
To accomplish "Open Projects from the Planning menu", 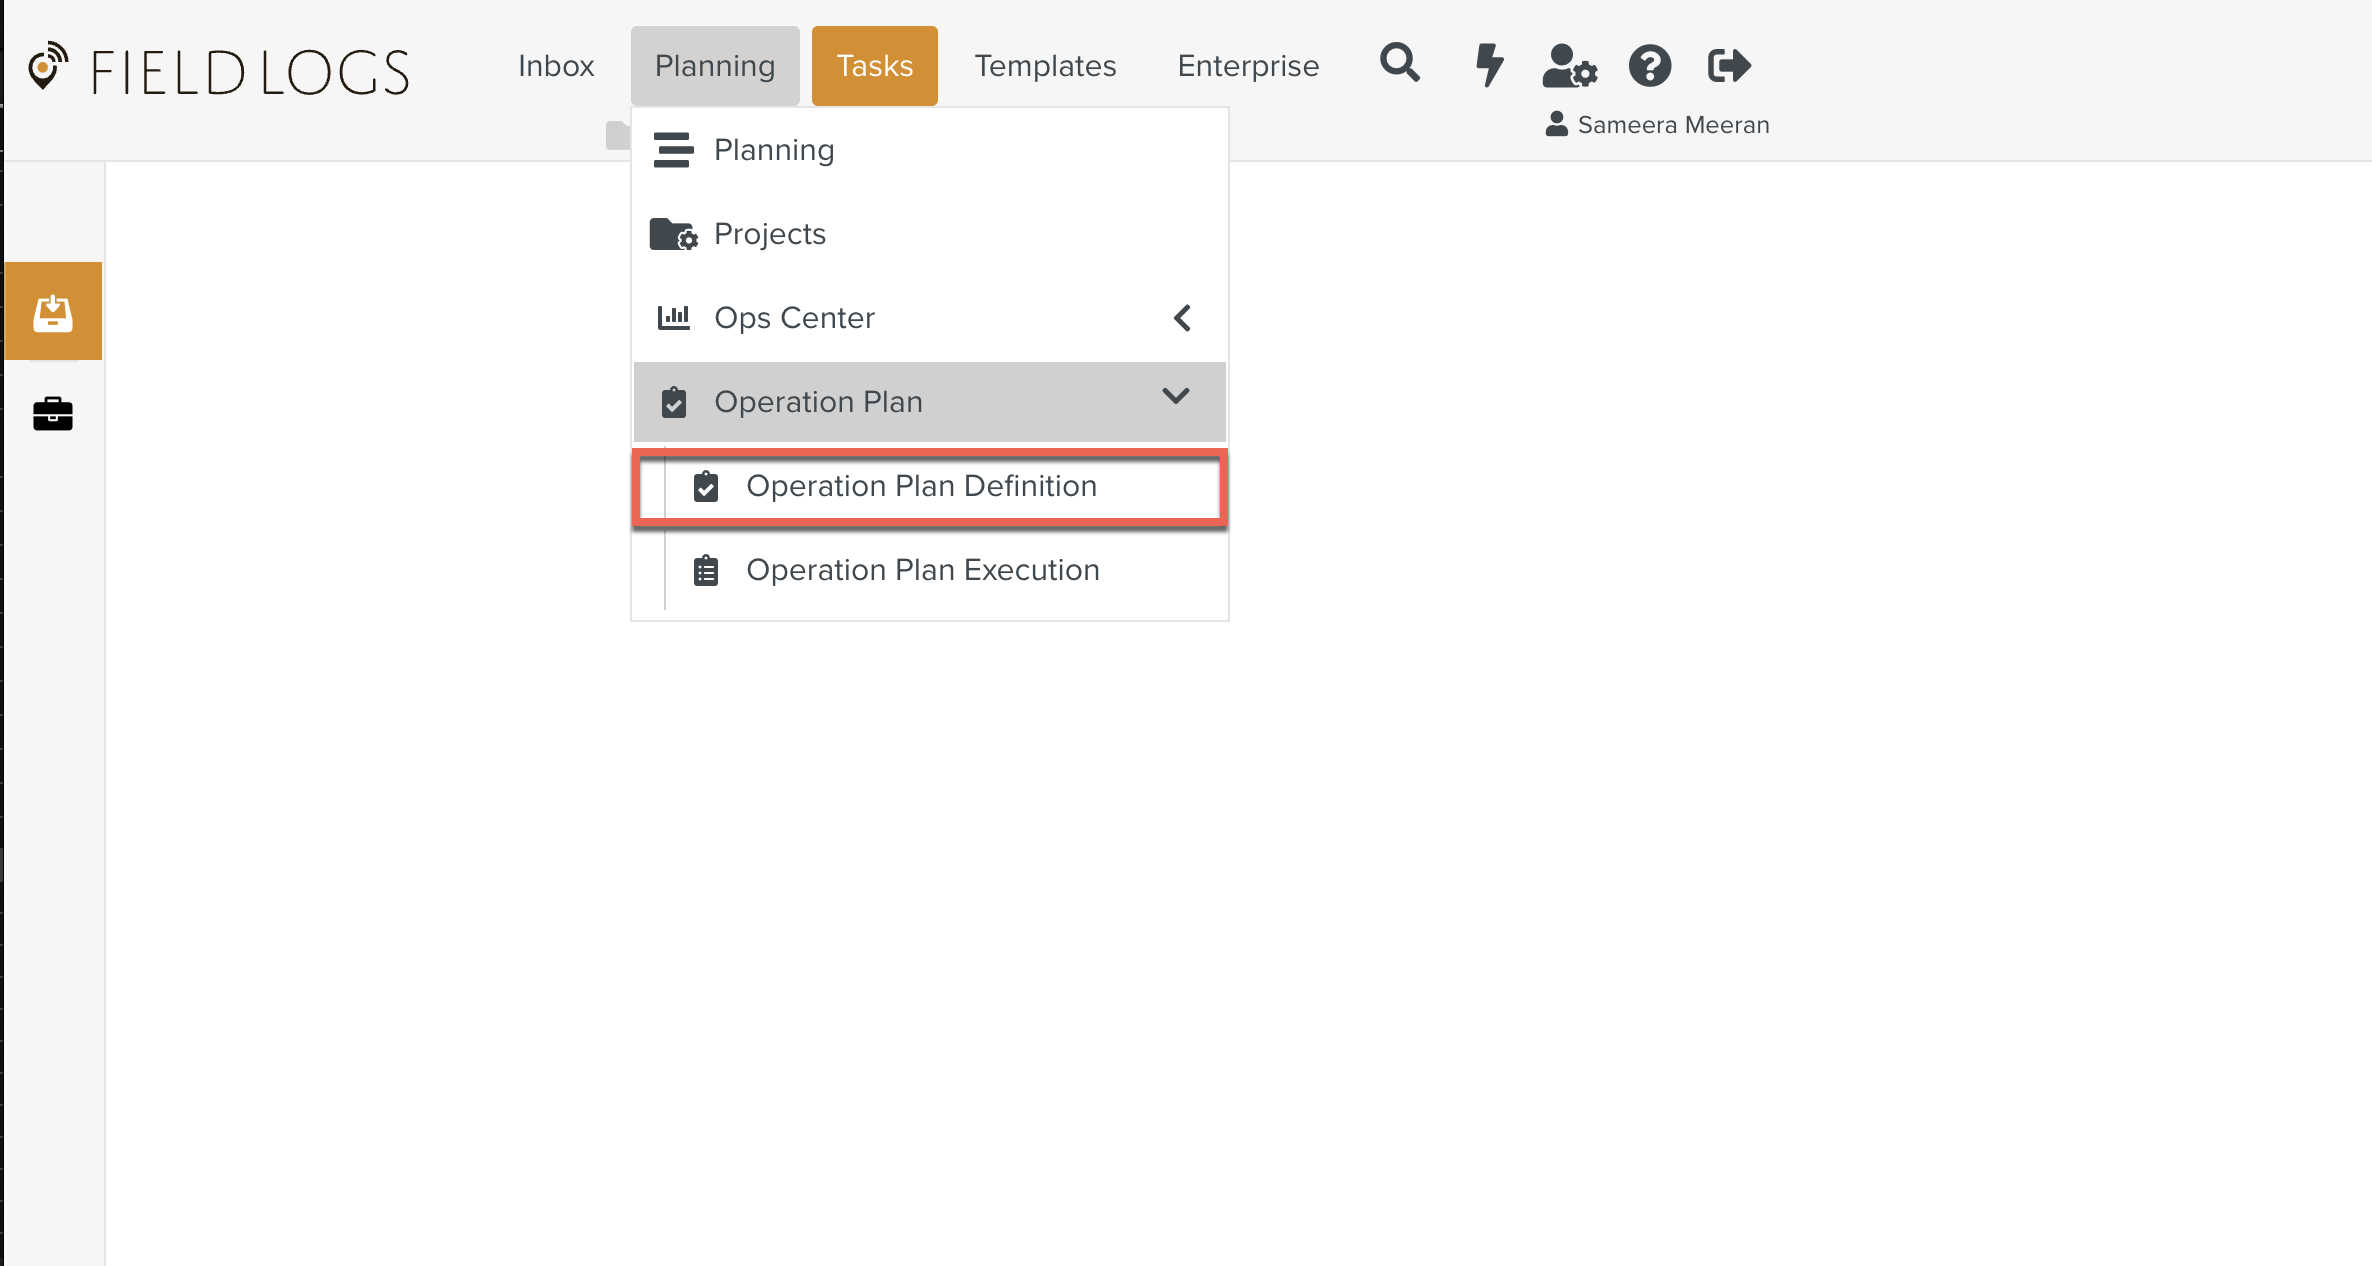I will [x=769, y=234].
